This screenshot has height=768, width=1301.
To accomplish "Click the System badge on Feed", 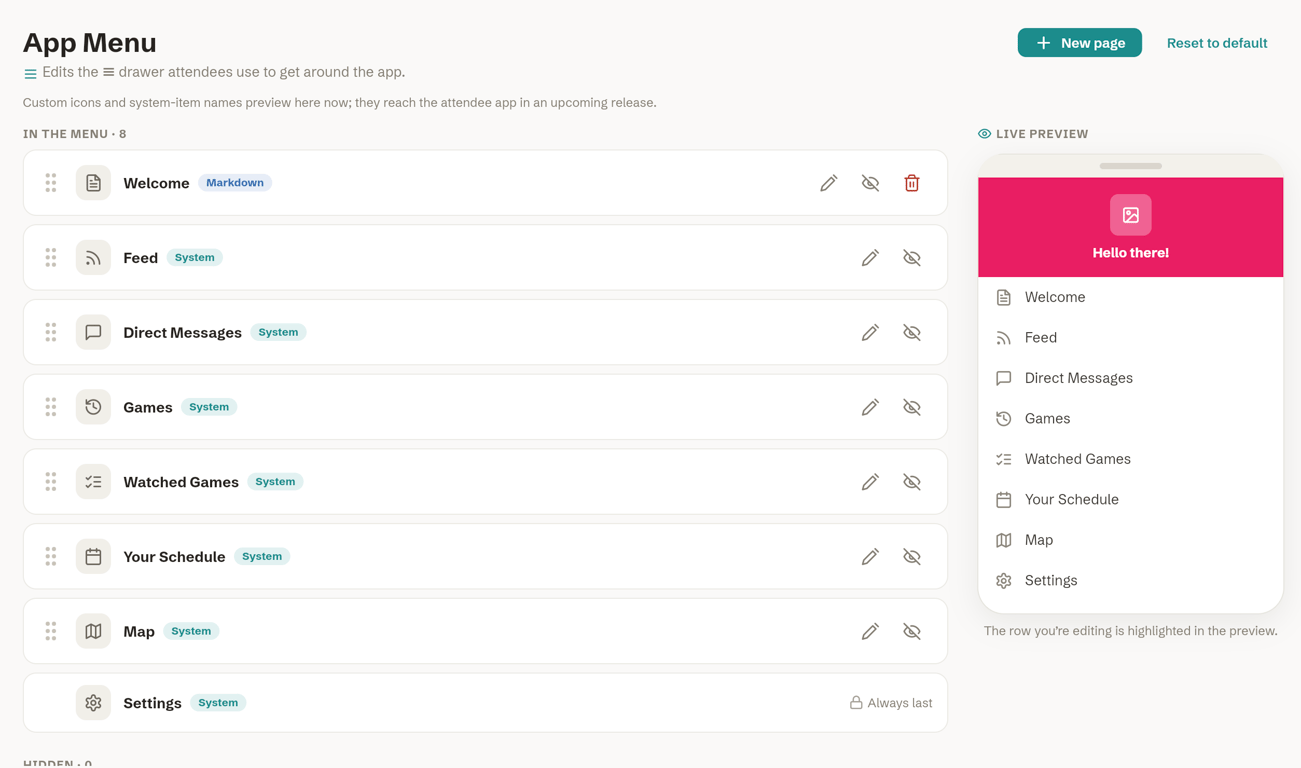I will 194,258.
